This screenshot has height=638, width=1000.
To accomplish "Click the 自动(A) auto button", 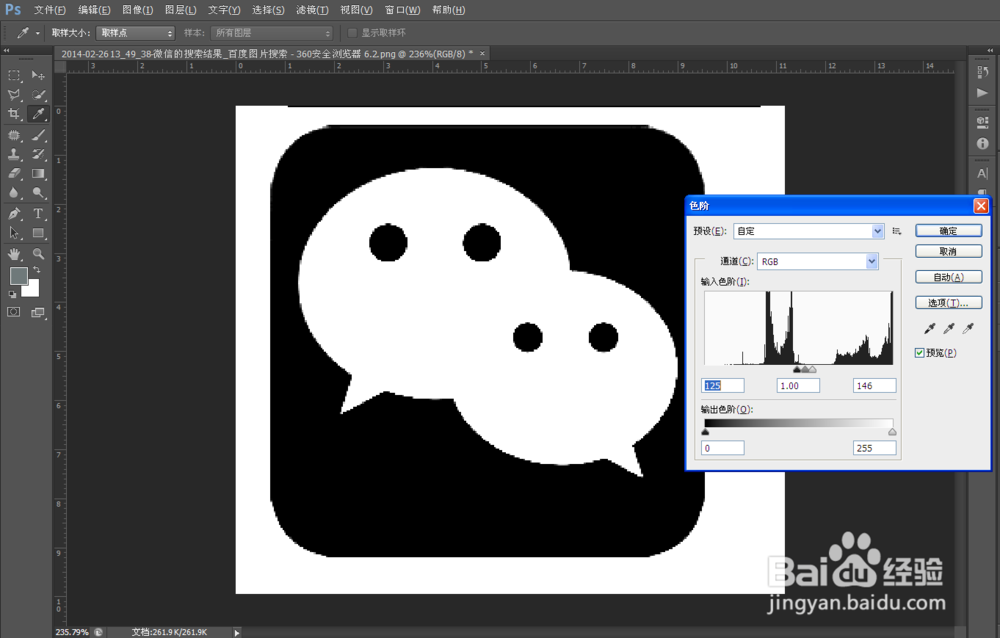I will pyautogui.click(x=948, y=277).
